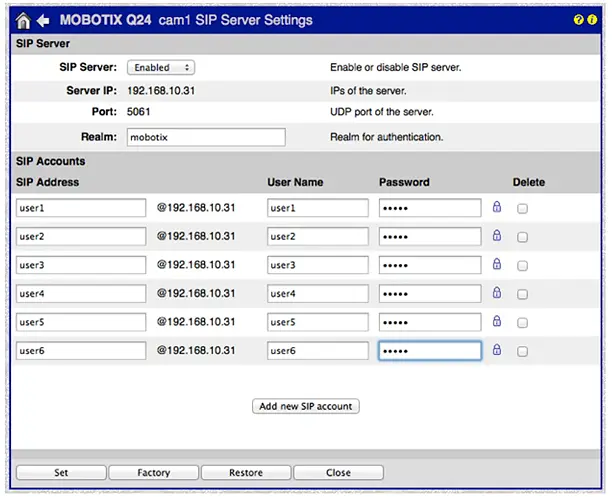Viewport: 612px width, 497px height.
Task: Click the lock icon for user2
Action: (x=496, y=236)
